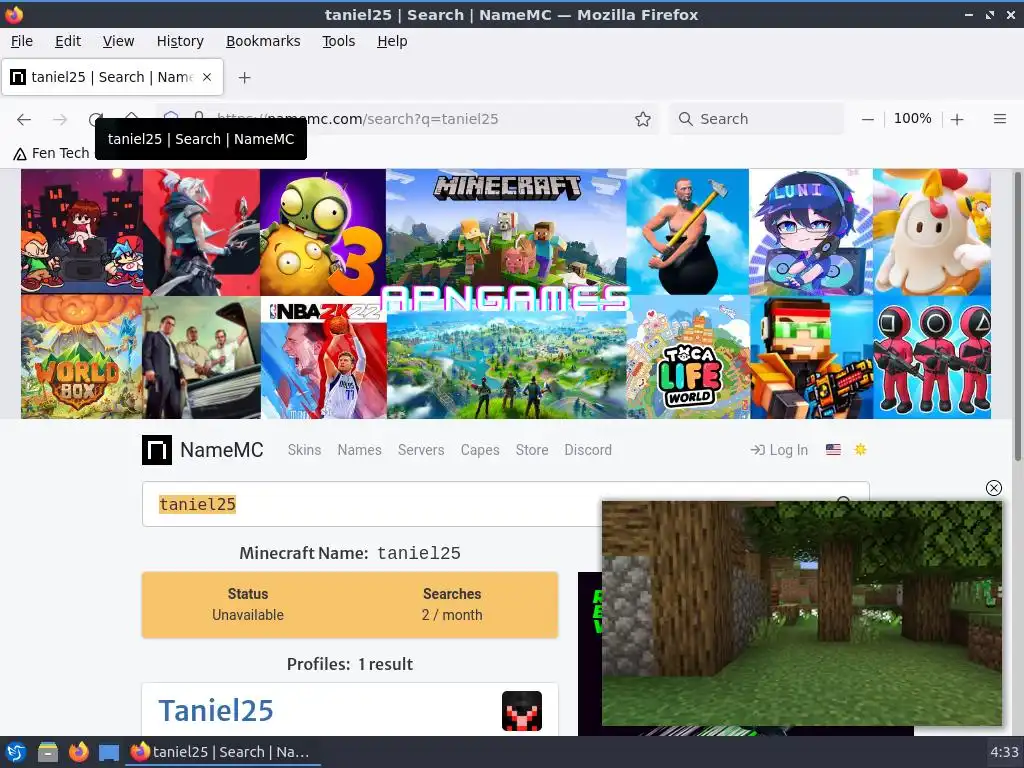
Task: Change language using the US flag icon
Action: (833, 449)
